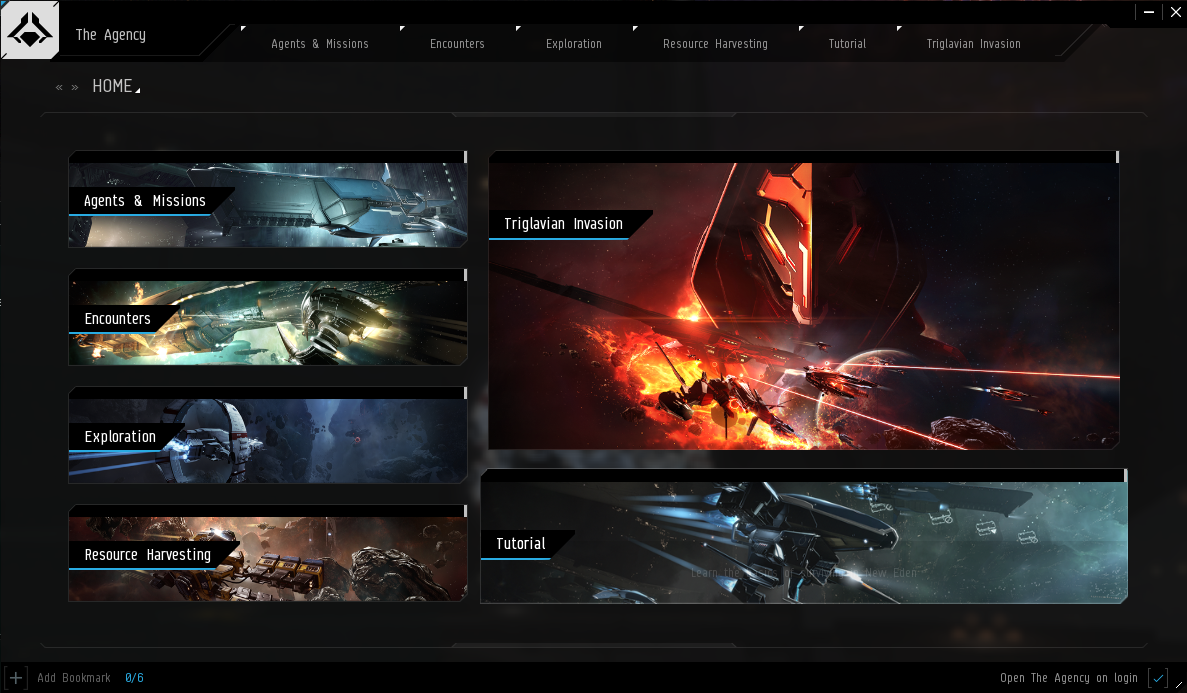
Task: Click The Agency logo icon
Action: coord(29,32)
